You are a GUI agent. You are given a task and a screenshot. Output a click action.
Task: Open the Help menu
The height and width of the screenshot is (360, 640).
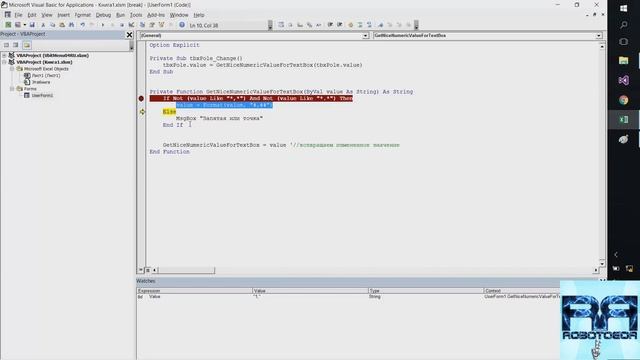199,15
